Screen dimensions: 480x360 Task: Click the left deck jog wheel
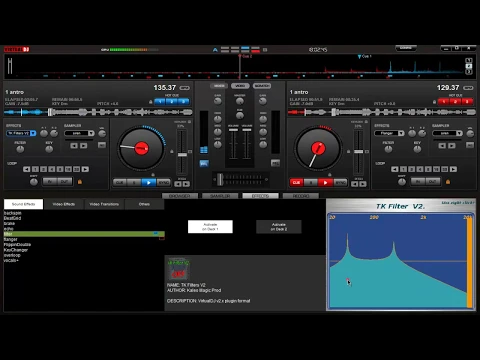coord(141,148)
